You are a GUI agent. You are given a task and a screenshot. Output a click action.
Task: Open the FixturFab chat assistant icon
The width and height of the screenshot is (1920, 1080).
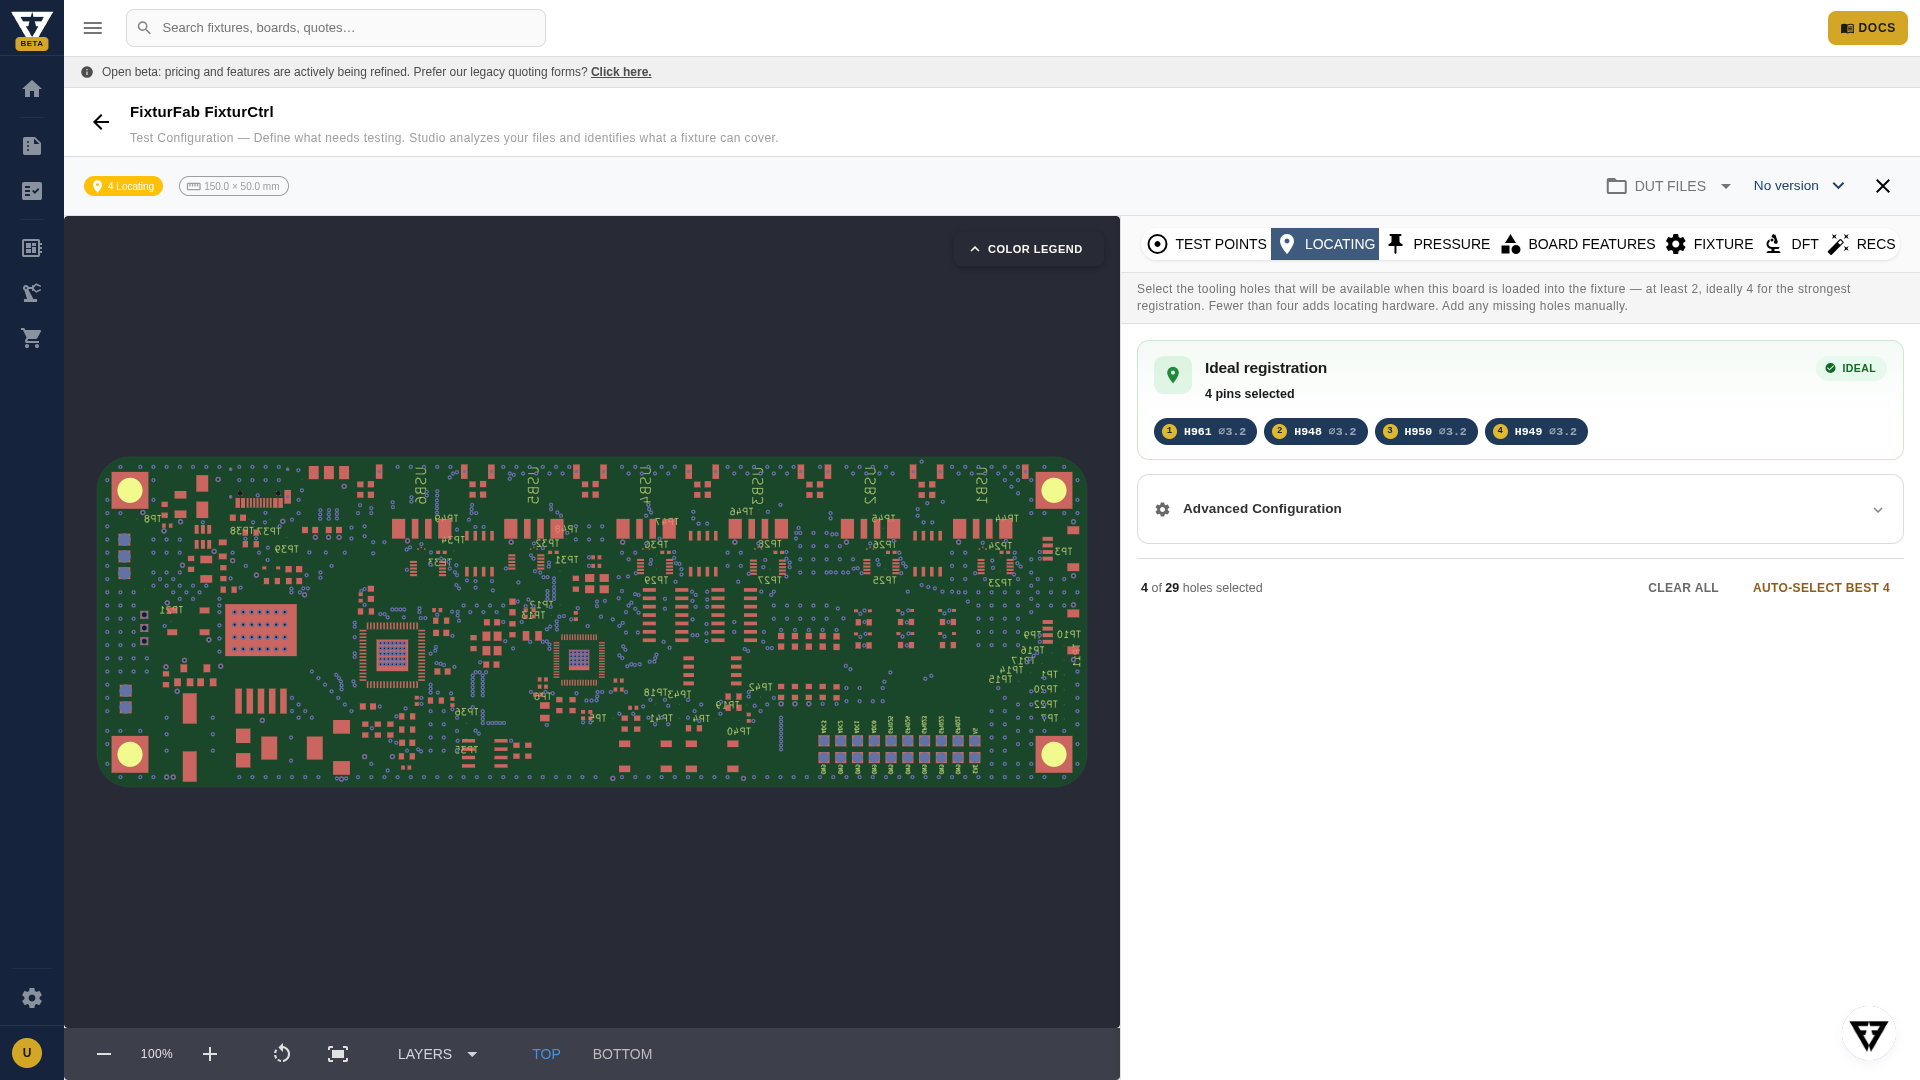click(x=1868, y=1034)
